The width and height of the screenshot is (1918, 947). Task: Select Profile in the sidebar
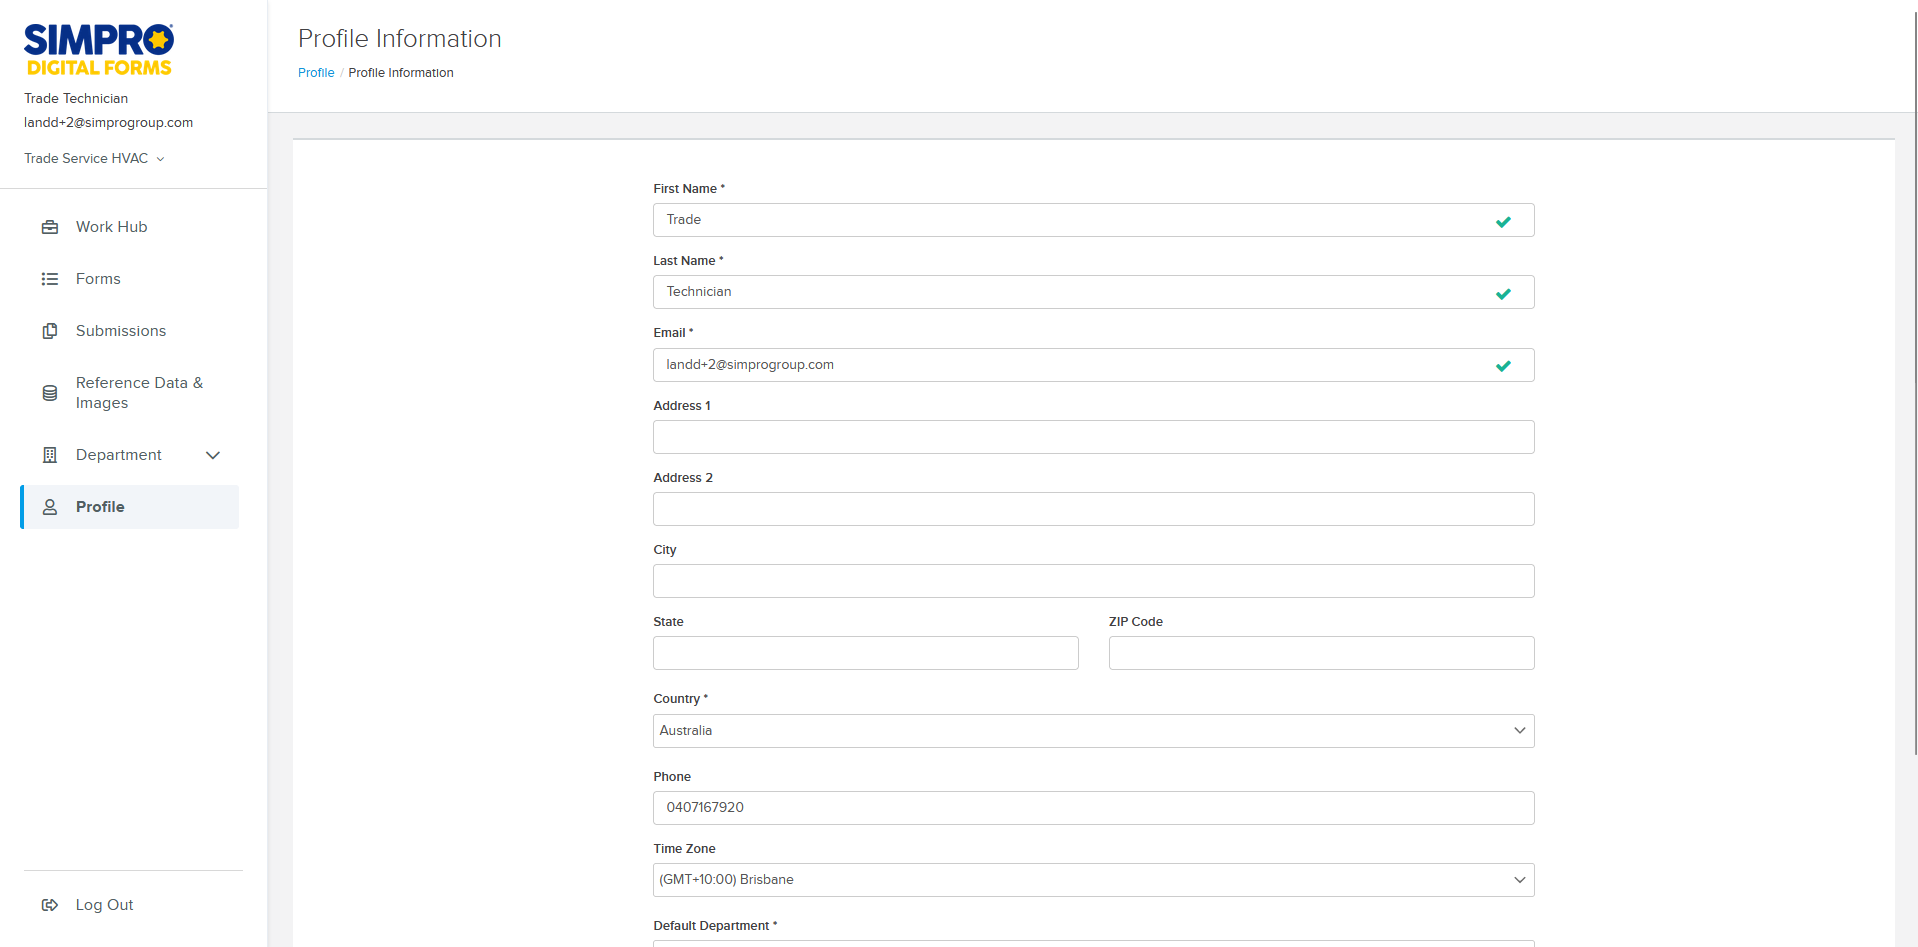coord(130,507)
